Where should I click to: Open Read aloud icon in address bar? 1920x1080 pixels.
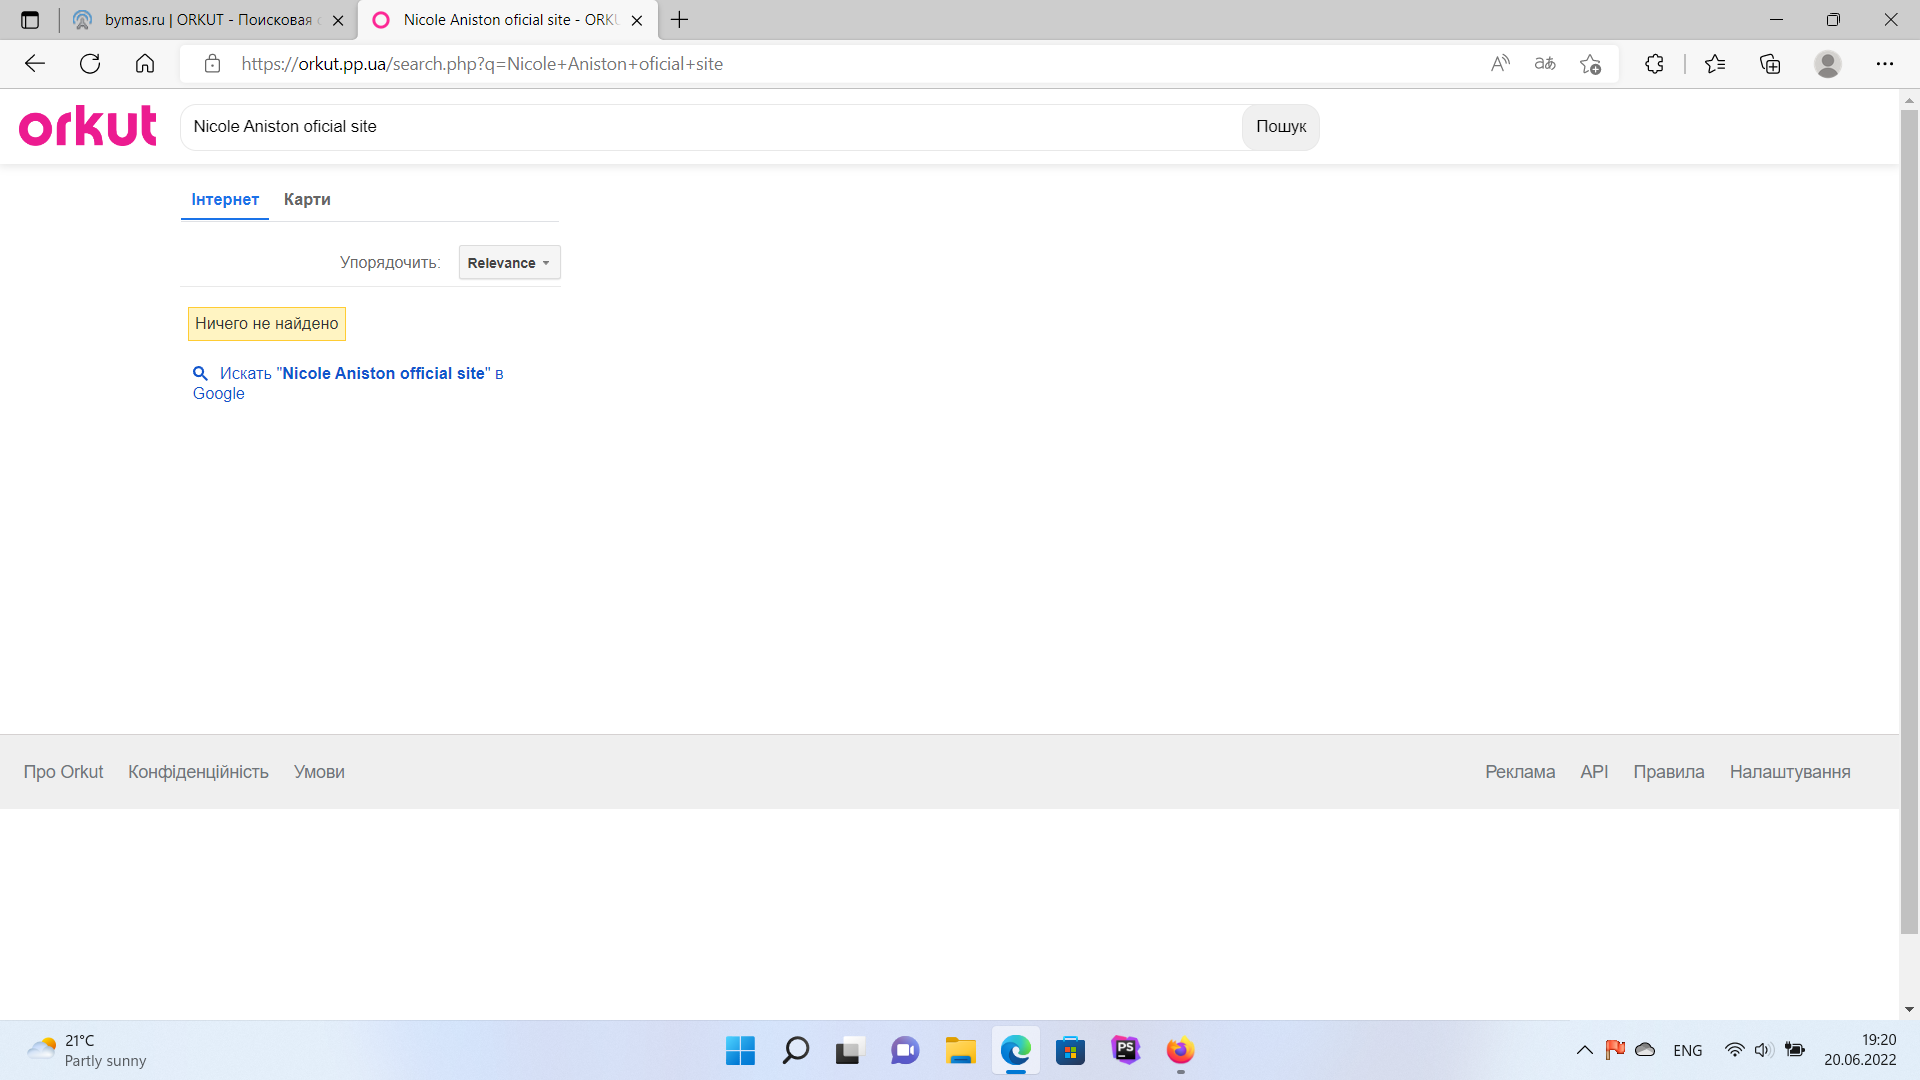point(1500,64)
